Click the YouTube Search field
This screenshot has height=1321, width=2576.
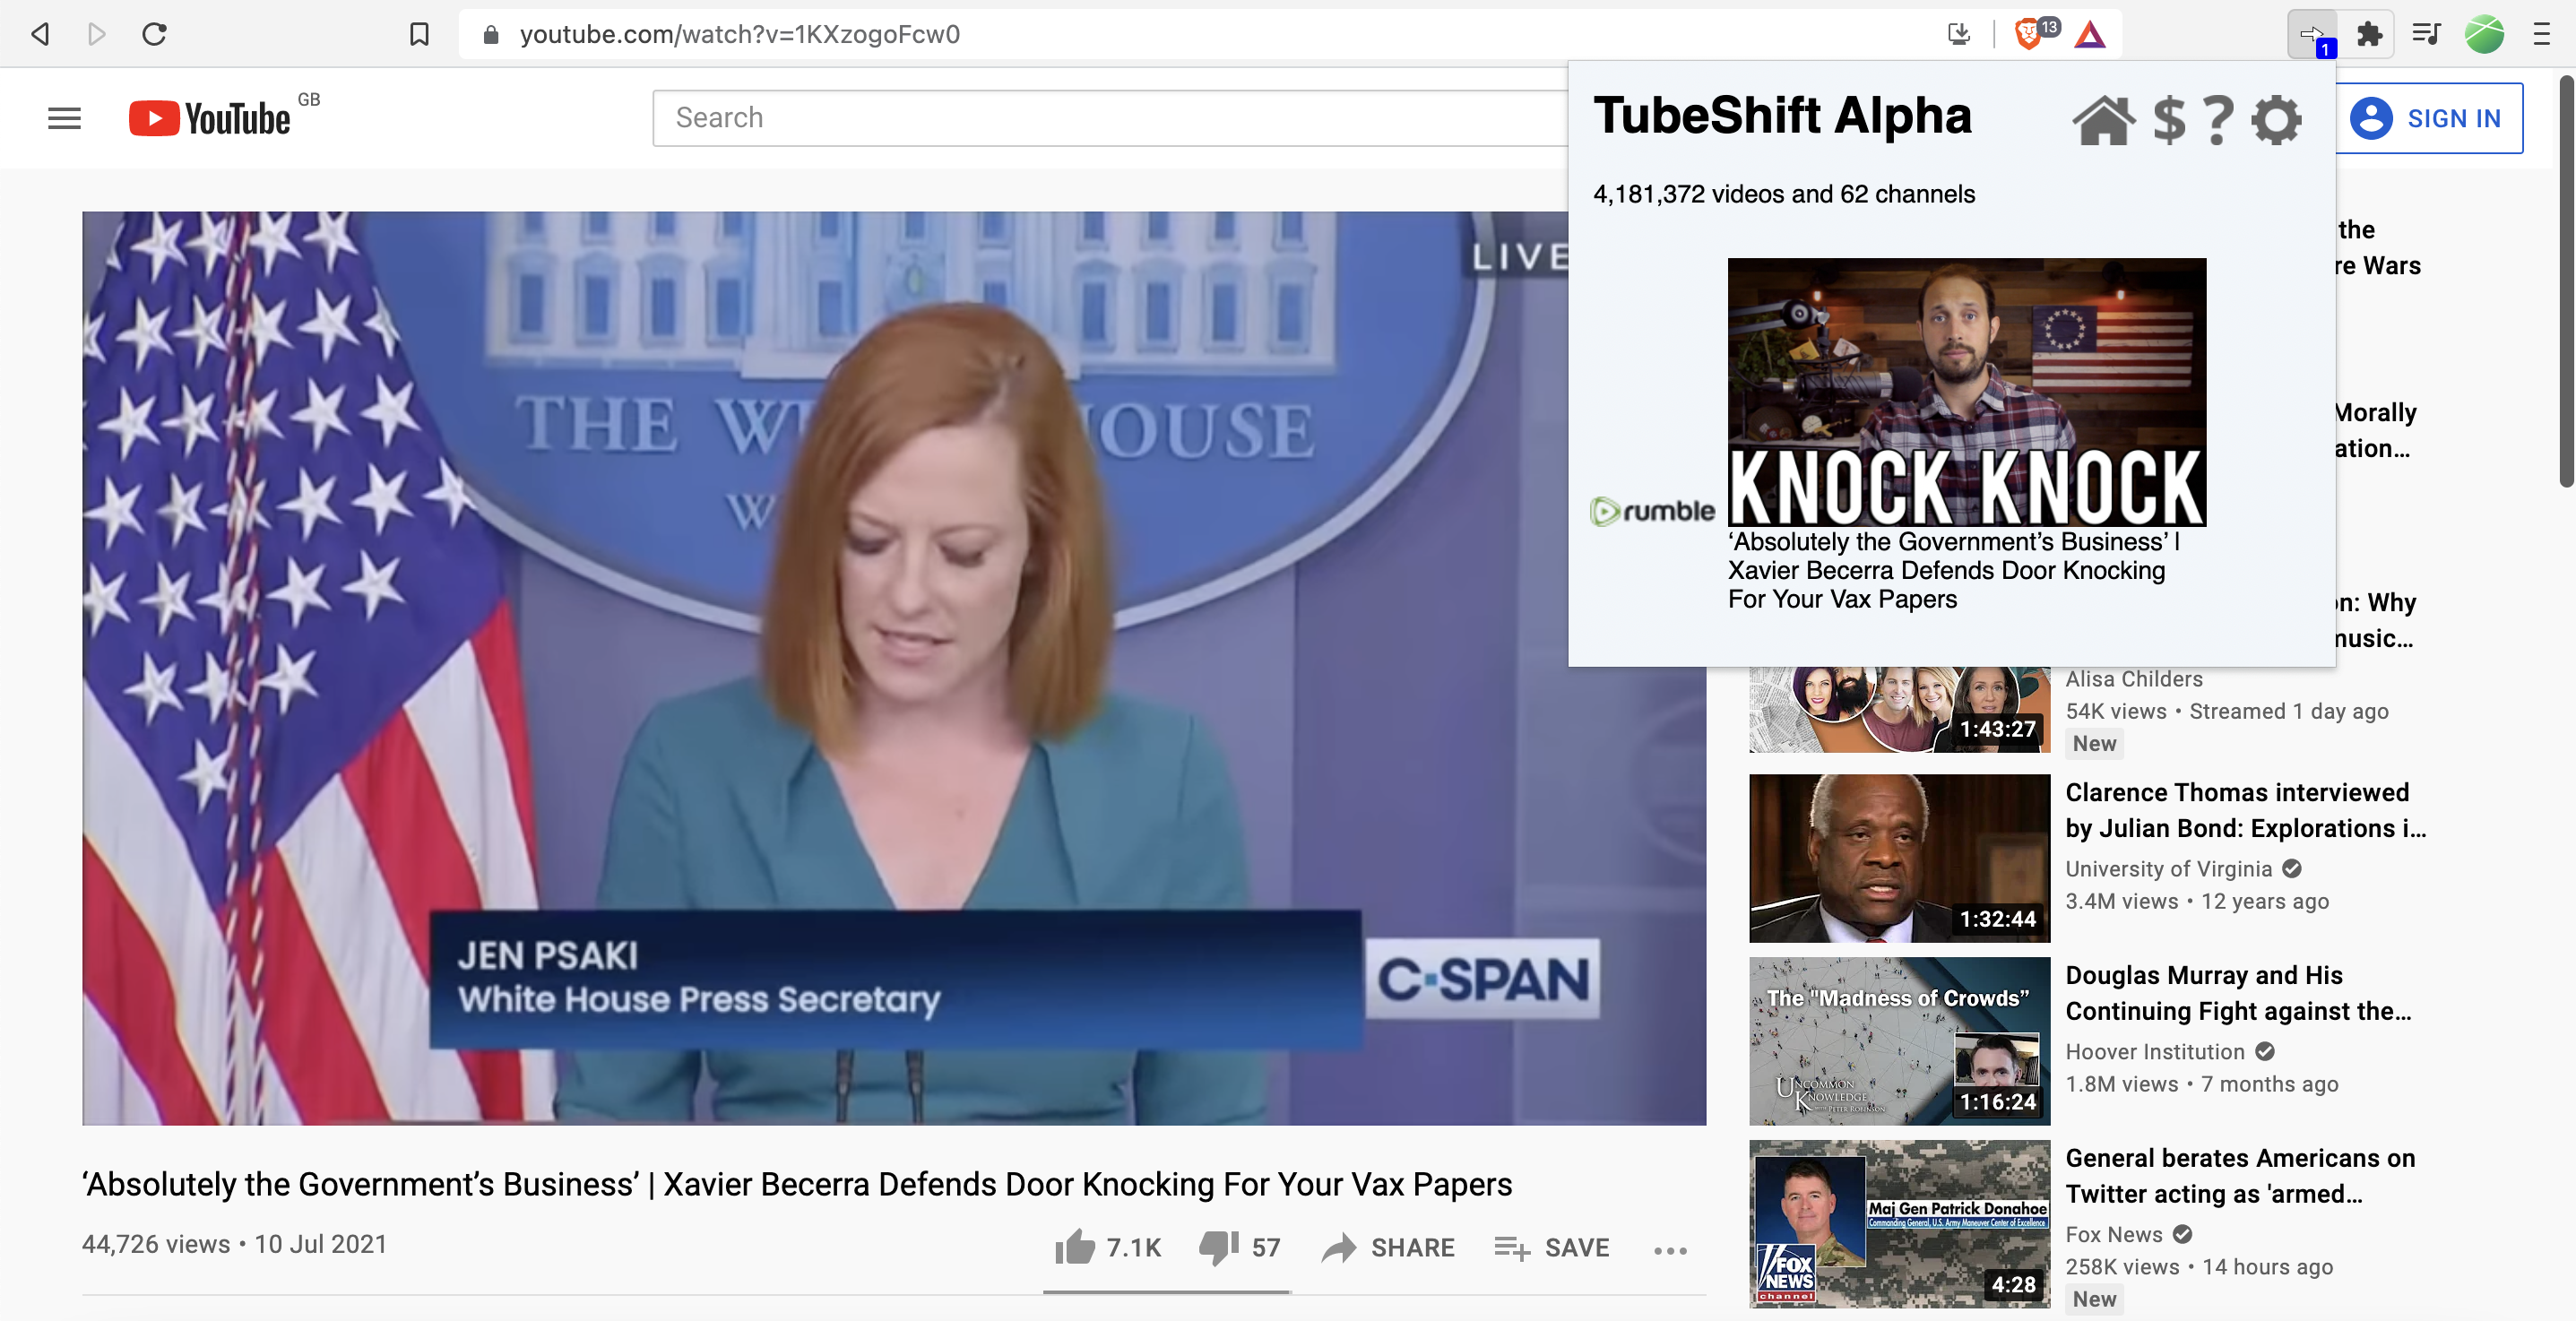pyautogui.click(x=1110, y=118)
